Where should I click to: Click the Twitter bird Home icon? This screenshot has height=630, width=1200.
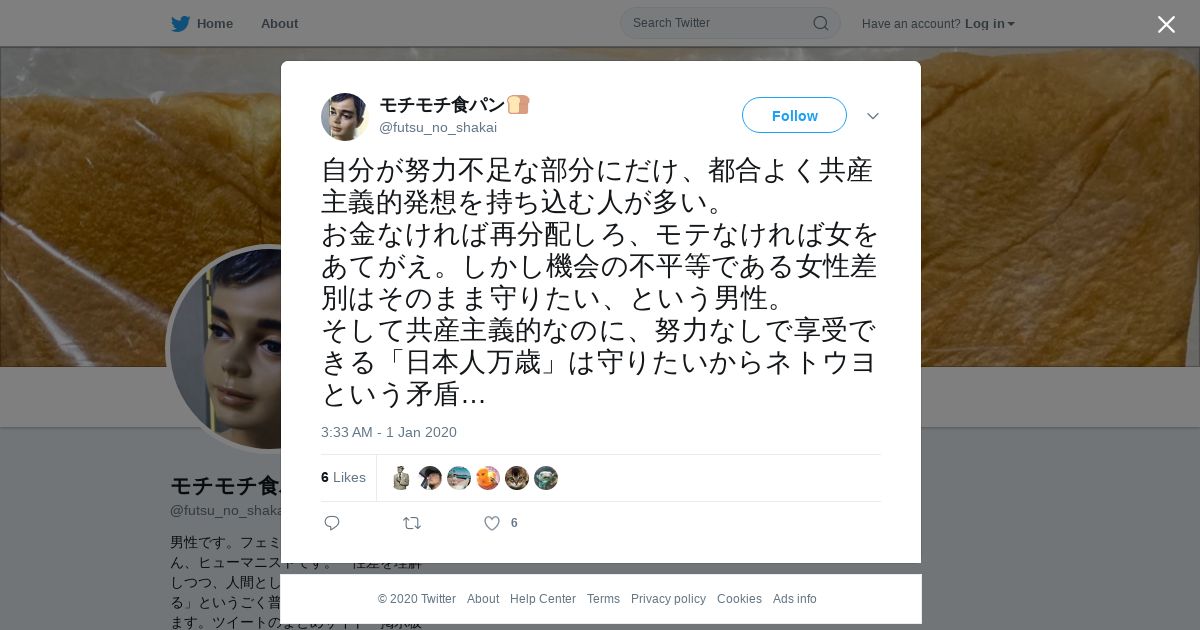[180, 24]
